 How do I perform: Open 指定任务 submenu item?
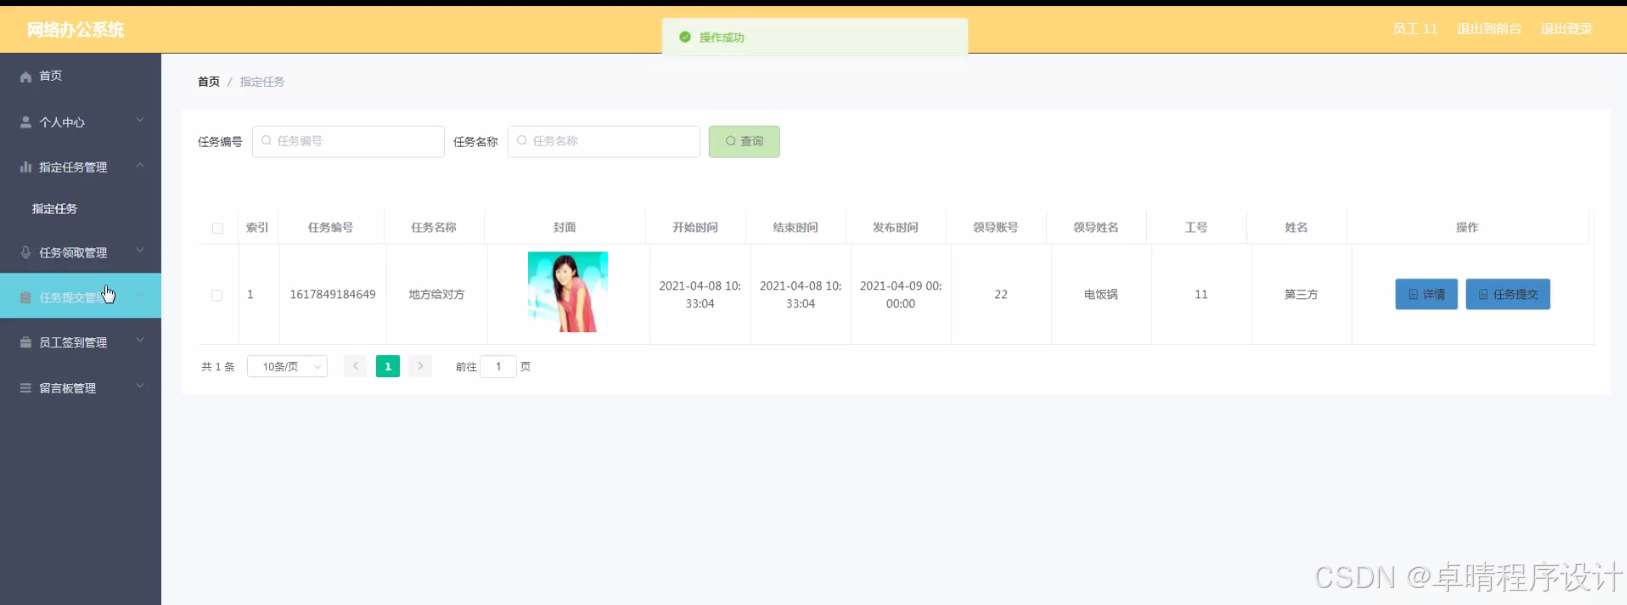[x=80, y=209]
